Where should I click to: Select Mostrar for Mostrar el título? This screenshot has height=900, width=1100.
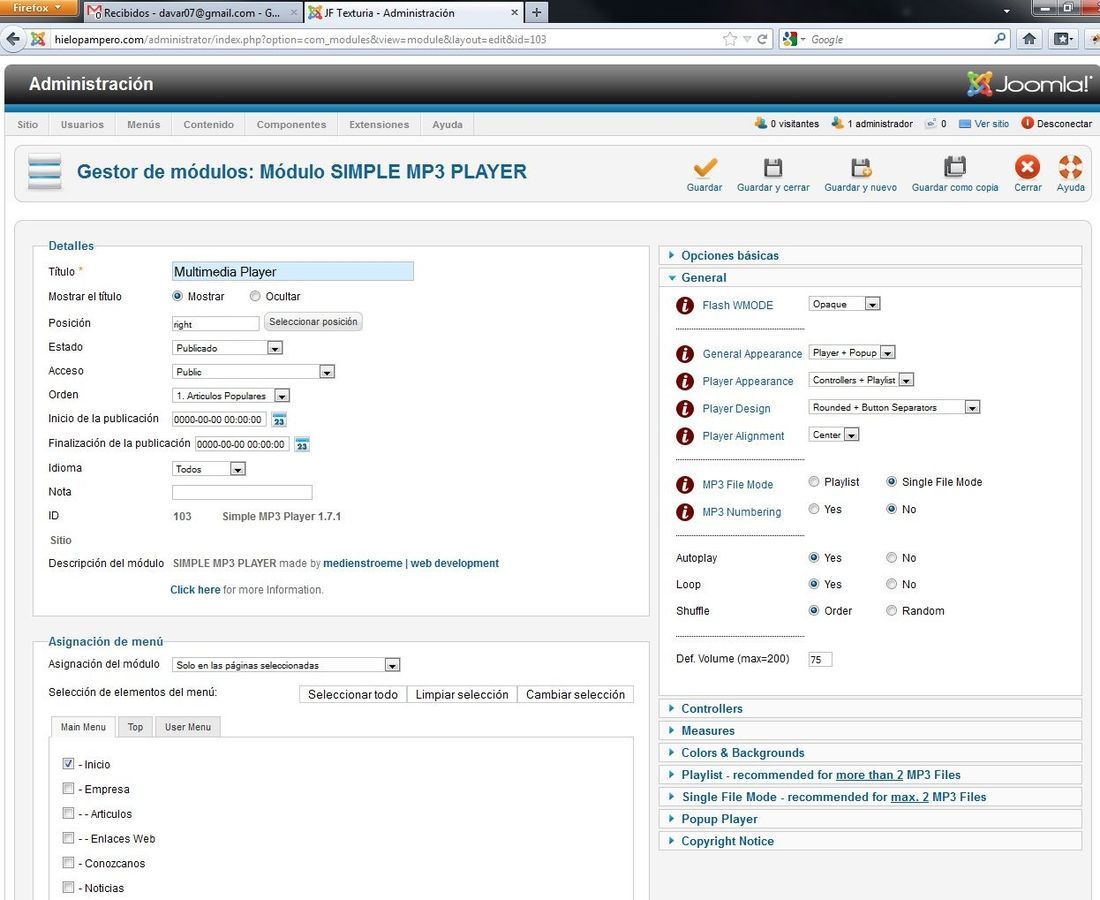(177, 296)
